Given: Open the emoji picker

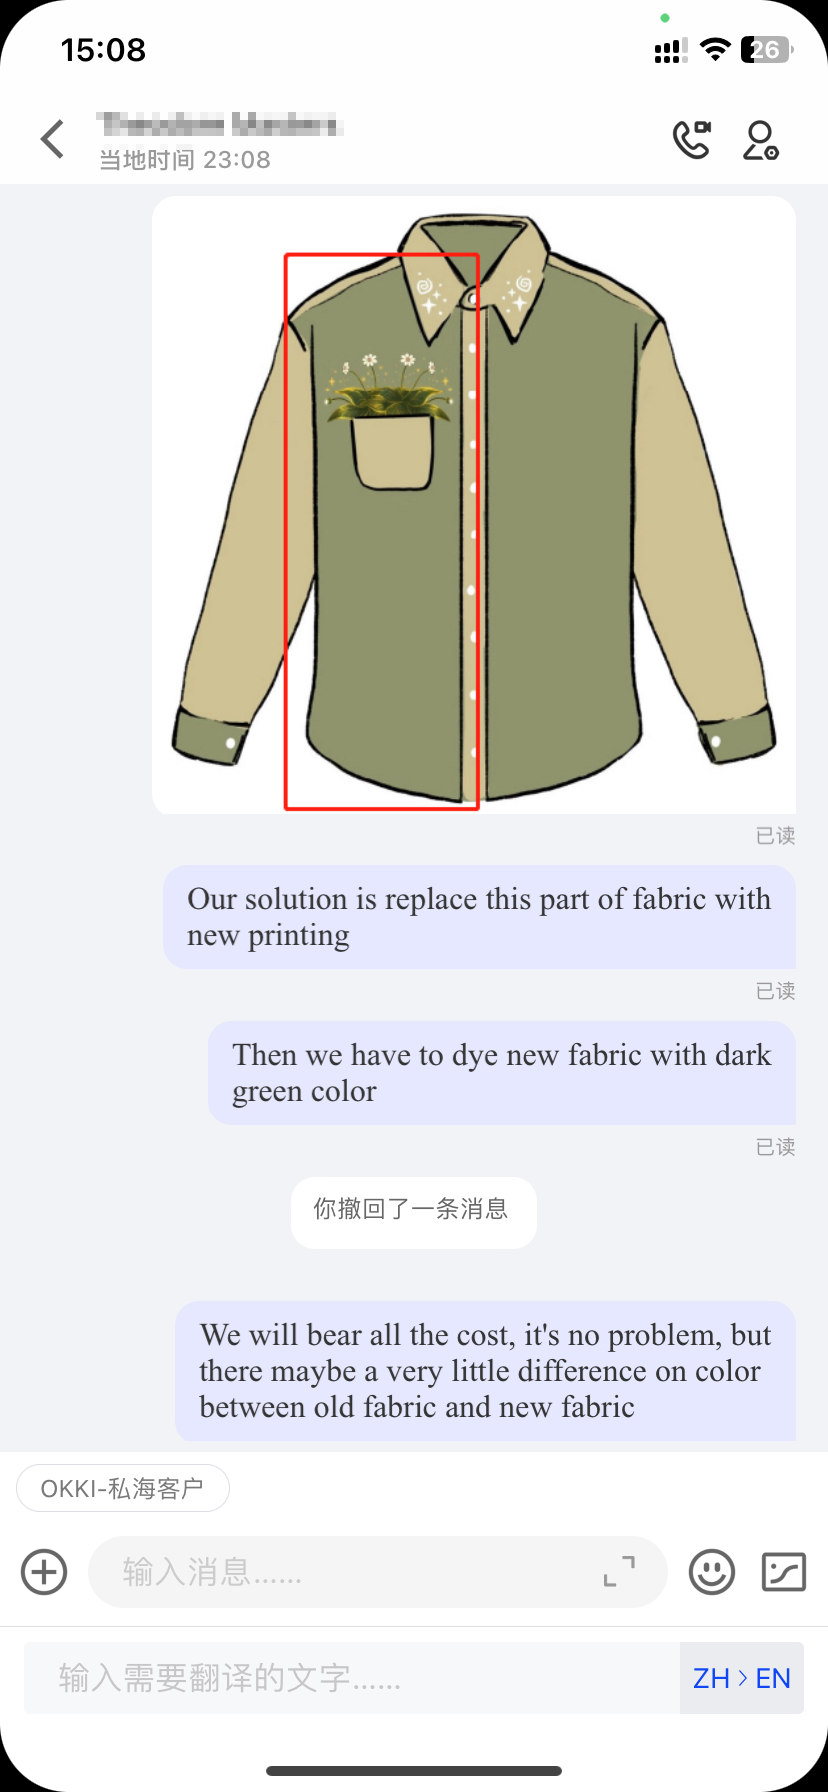Looking at the screenshot, I should (712, 1571).
